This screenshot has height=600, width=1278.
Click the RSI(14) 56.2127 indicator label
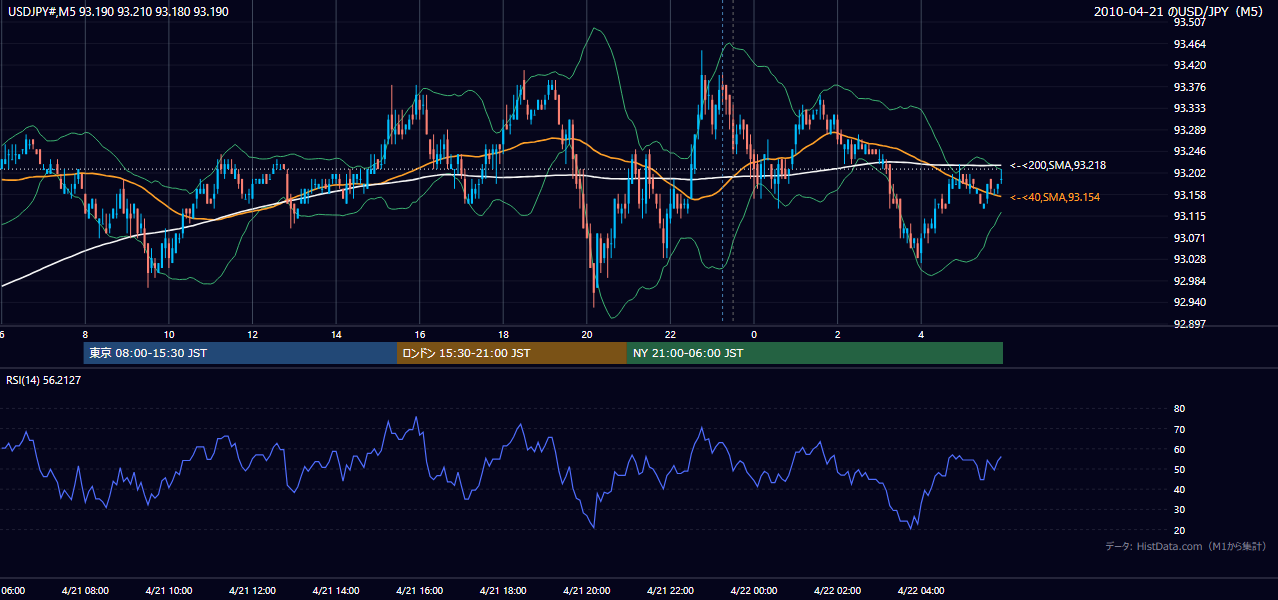[43, 380]
